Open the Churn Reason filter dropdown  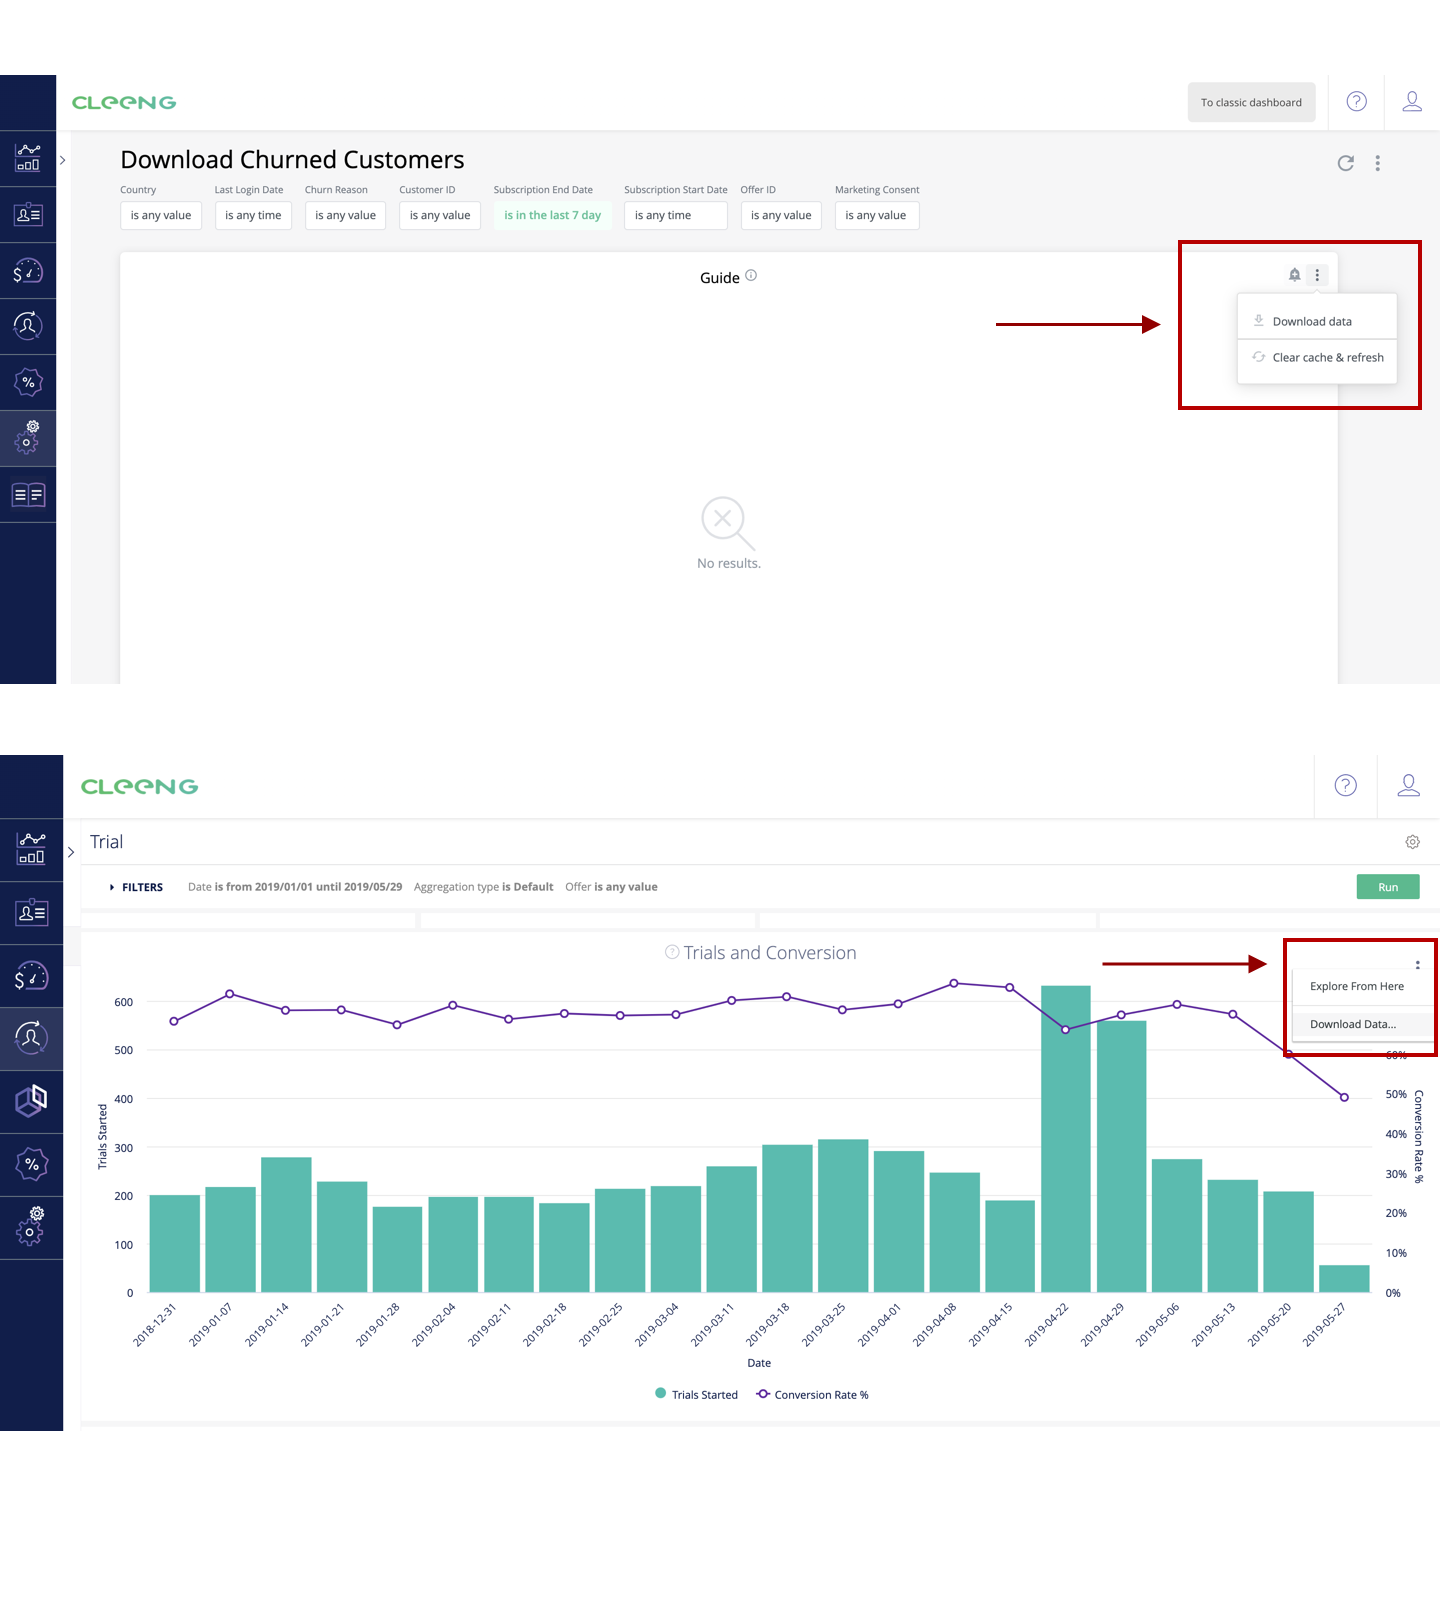345,215
